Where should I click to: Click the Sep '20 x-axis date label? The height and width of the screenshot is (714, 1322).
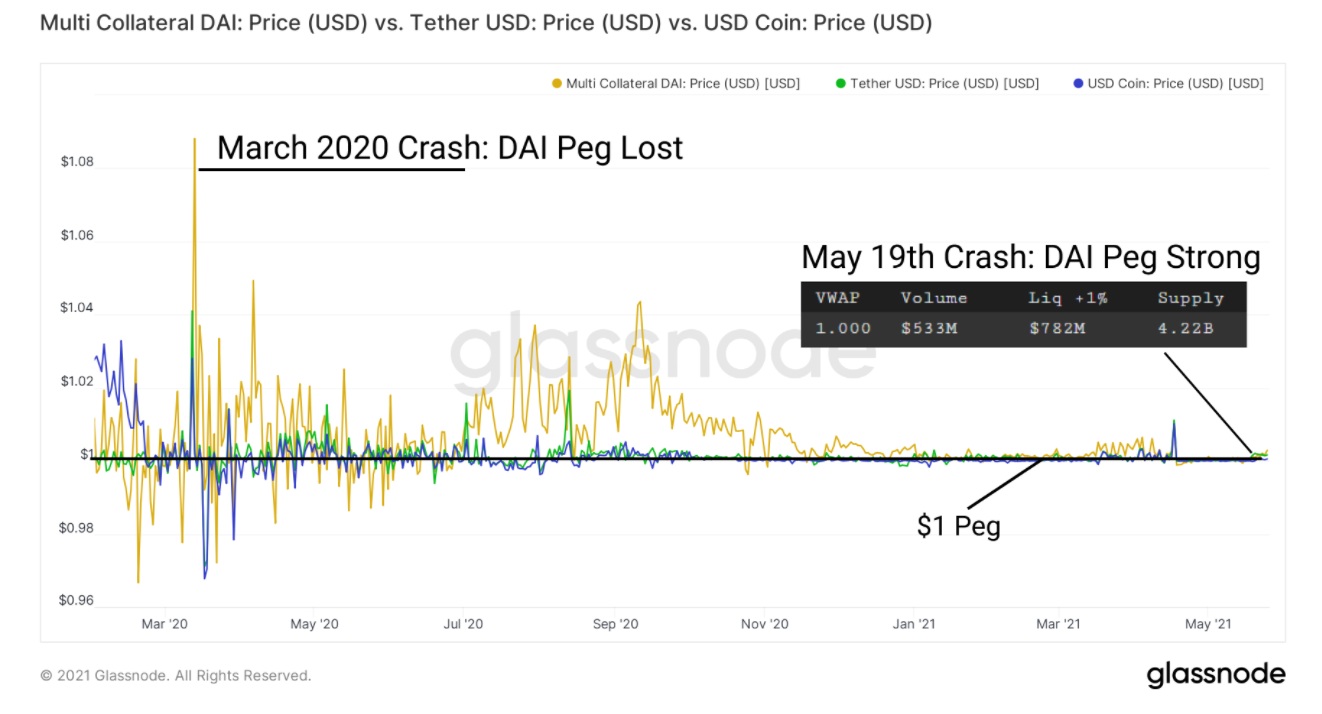pyautogui.click(x=616, y=624)
